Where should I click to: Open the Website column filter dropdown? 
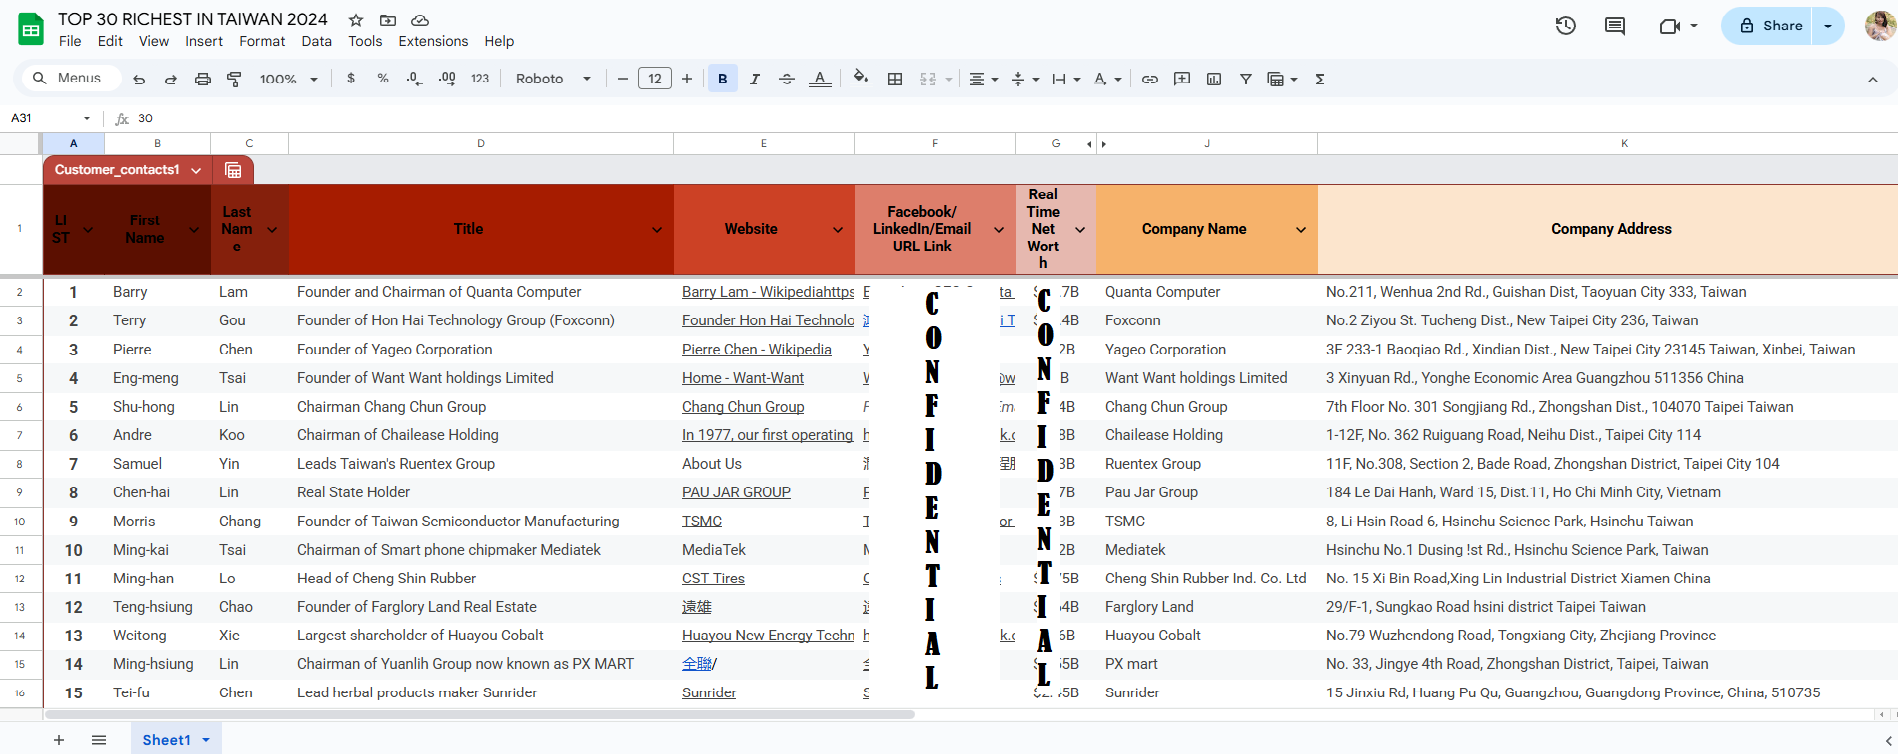838,230
